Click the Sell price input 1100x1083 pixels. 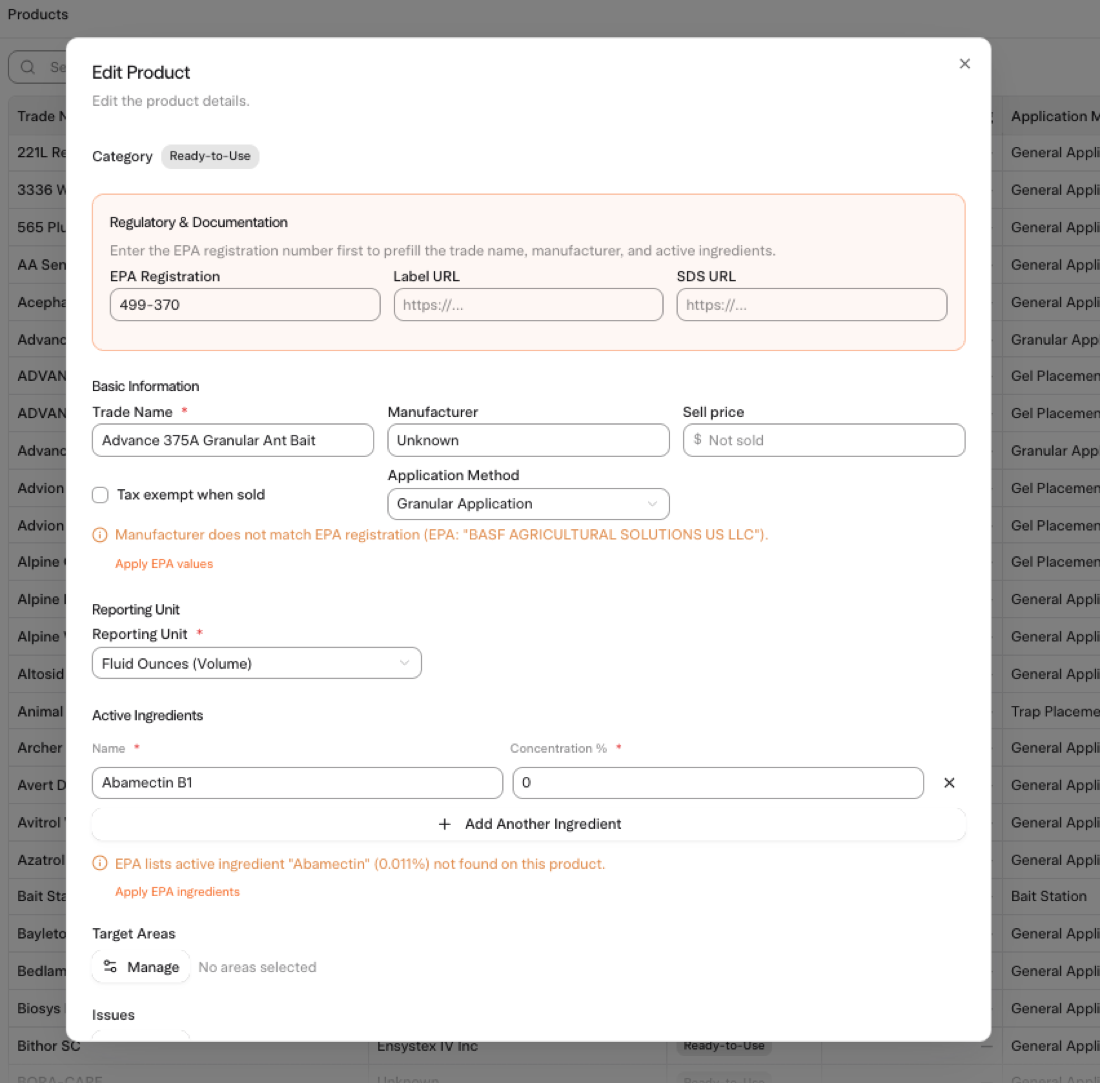click(824, 440)
